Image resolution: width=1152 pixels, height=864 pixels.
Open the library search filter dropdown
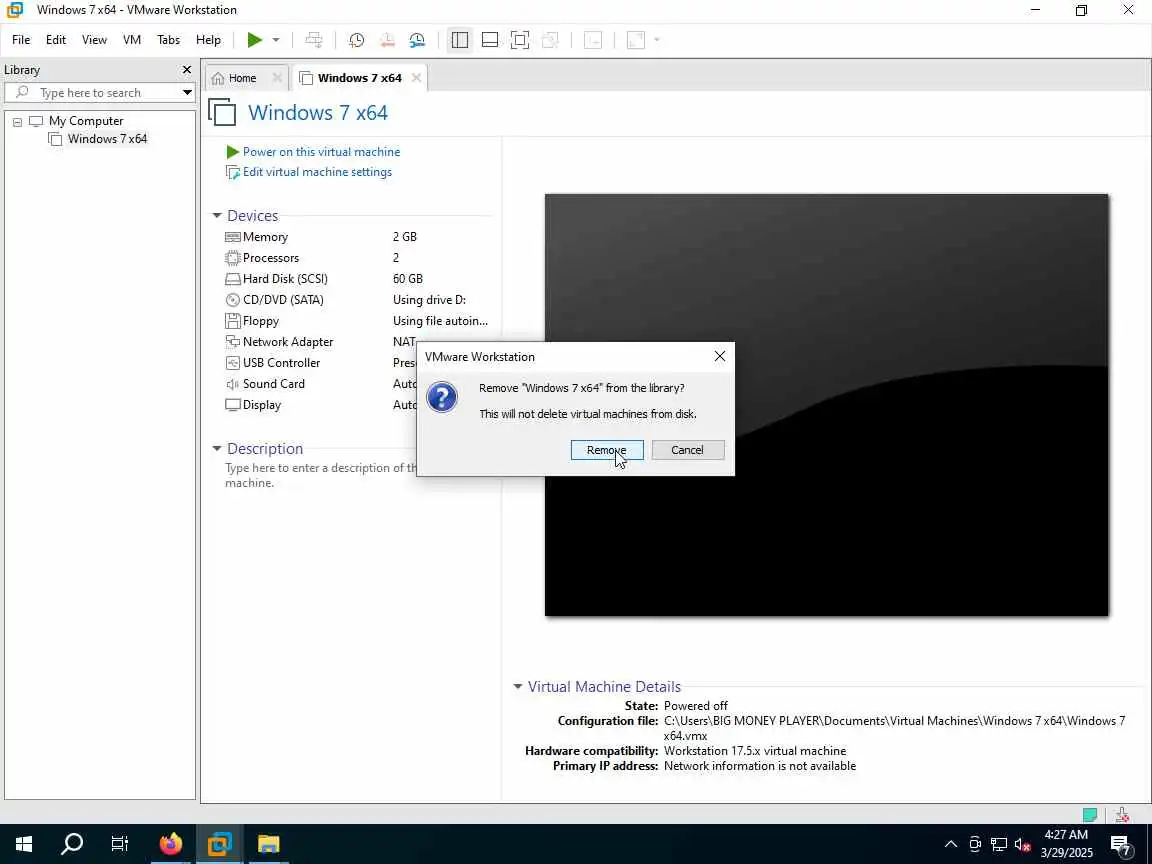(187, 93)
